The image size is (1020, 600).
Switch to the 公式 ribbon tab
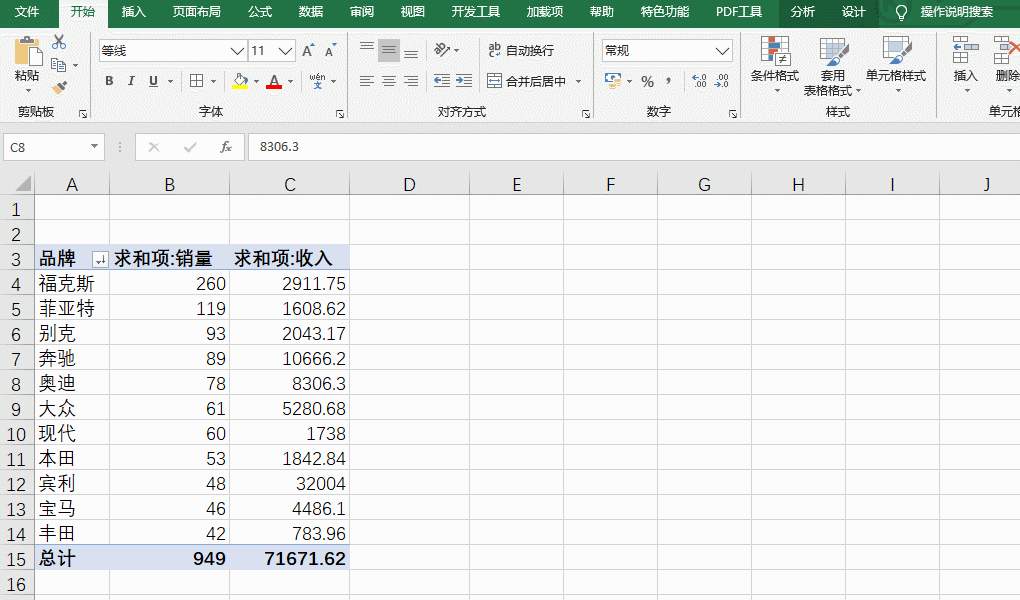pos(260,12)
